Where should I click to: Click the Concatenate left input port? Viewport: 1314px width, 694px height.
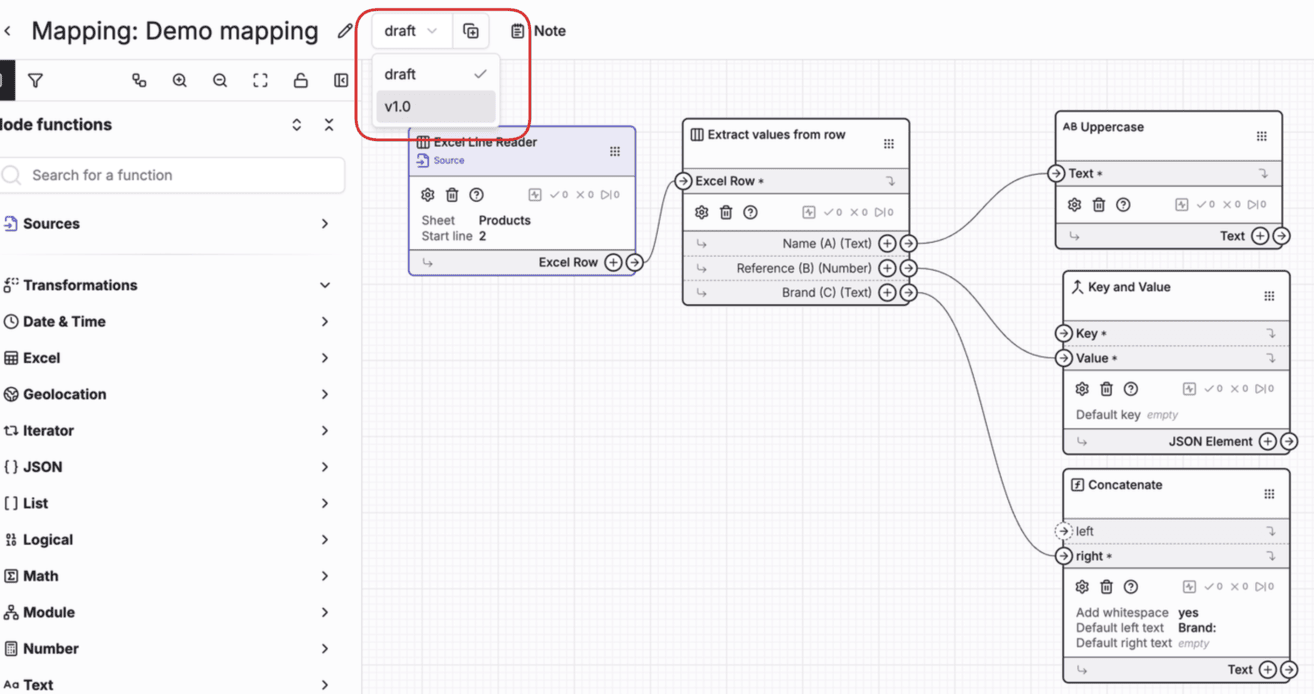(1063, 531)
